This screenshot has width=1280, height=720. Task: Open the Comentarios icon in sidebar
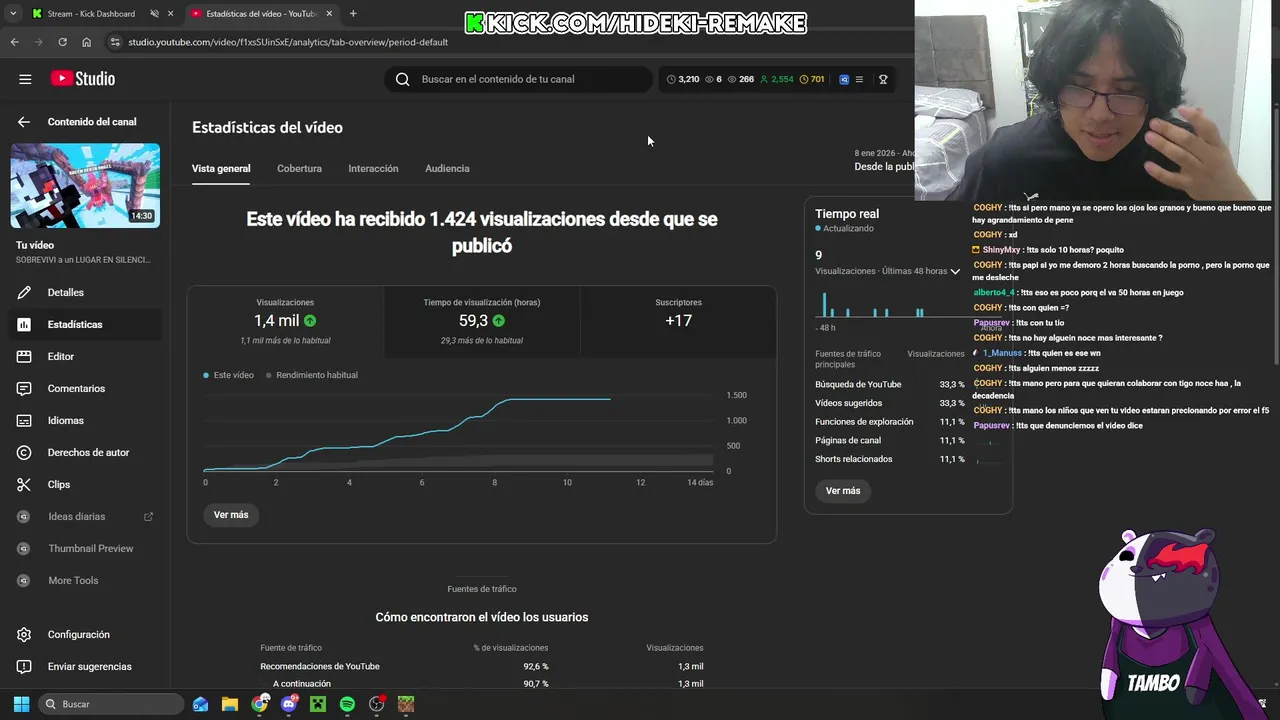24,389
